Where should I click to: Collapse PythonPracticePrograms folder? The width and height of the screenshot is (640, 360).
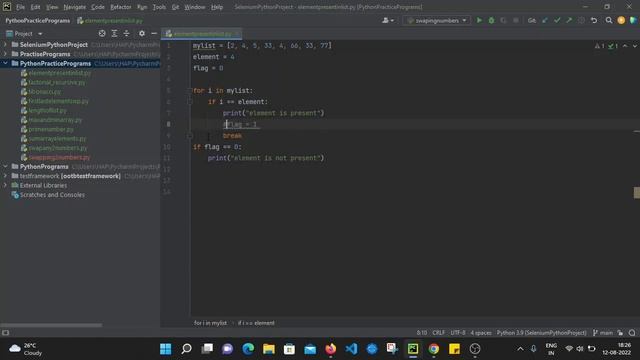(5, 63)
